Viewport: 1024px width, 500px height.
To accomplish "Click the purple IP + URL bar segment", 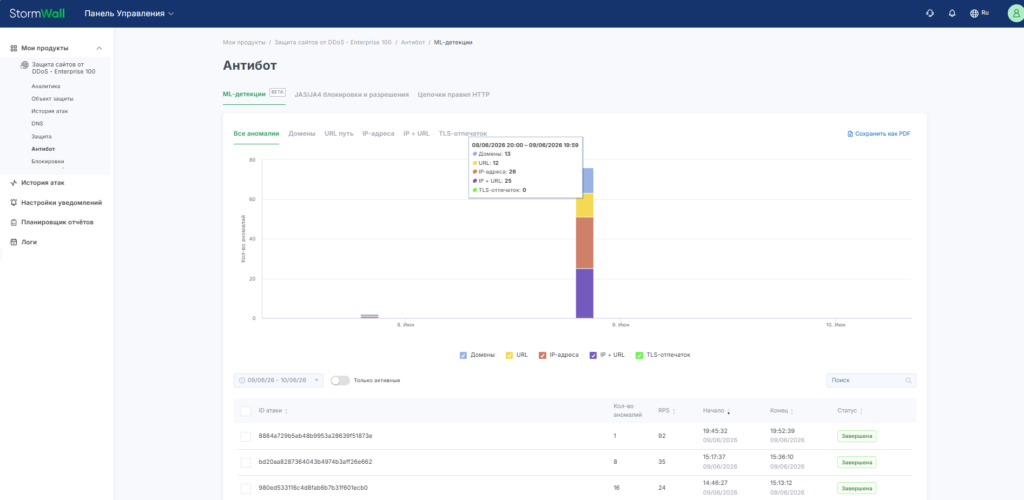I will (x=584, y=293).
